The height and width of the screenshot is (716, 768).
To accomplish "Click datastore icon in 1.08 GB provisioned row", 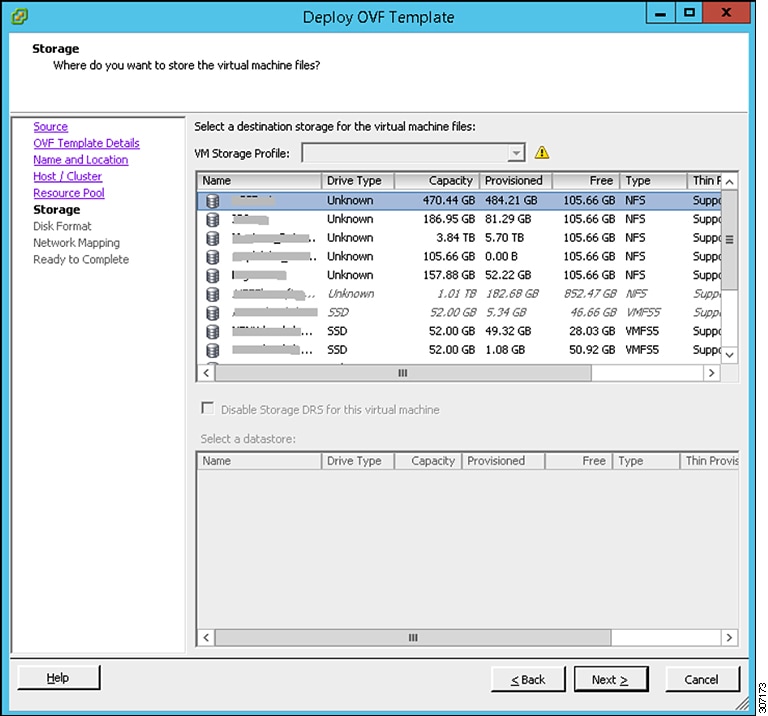I will click(213, 350).
